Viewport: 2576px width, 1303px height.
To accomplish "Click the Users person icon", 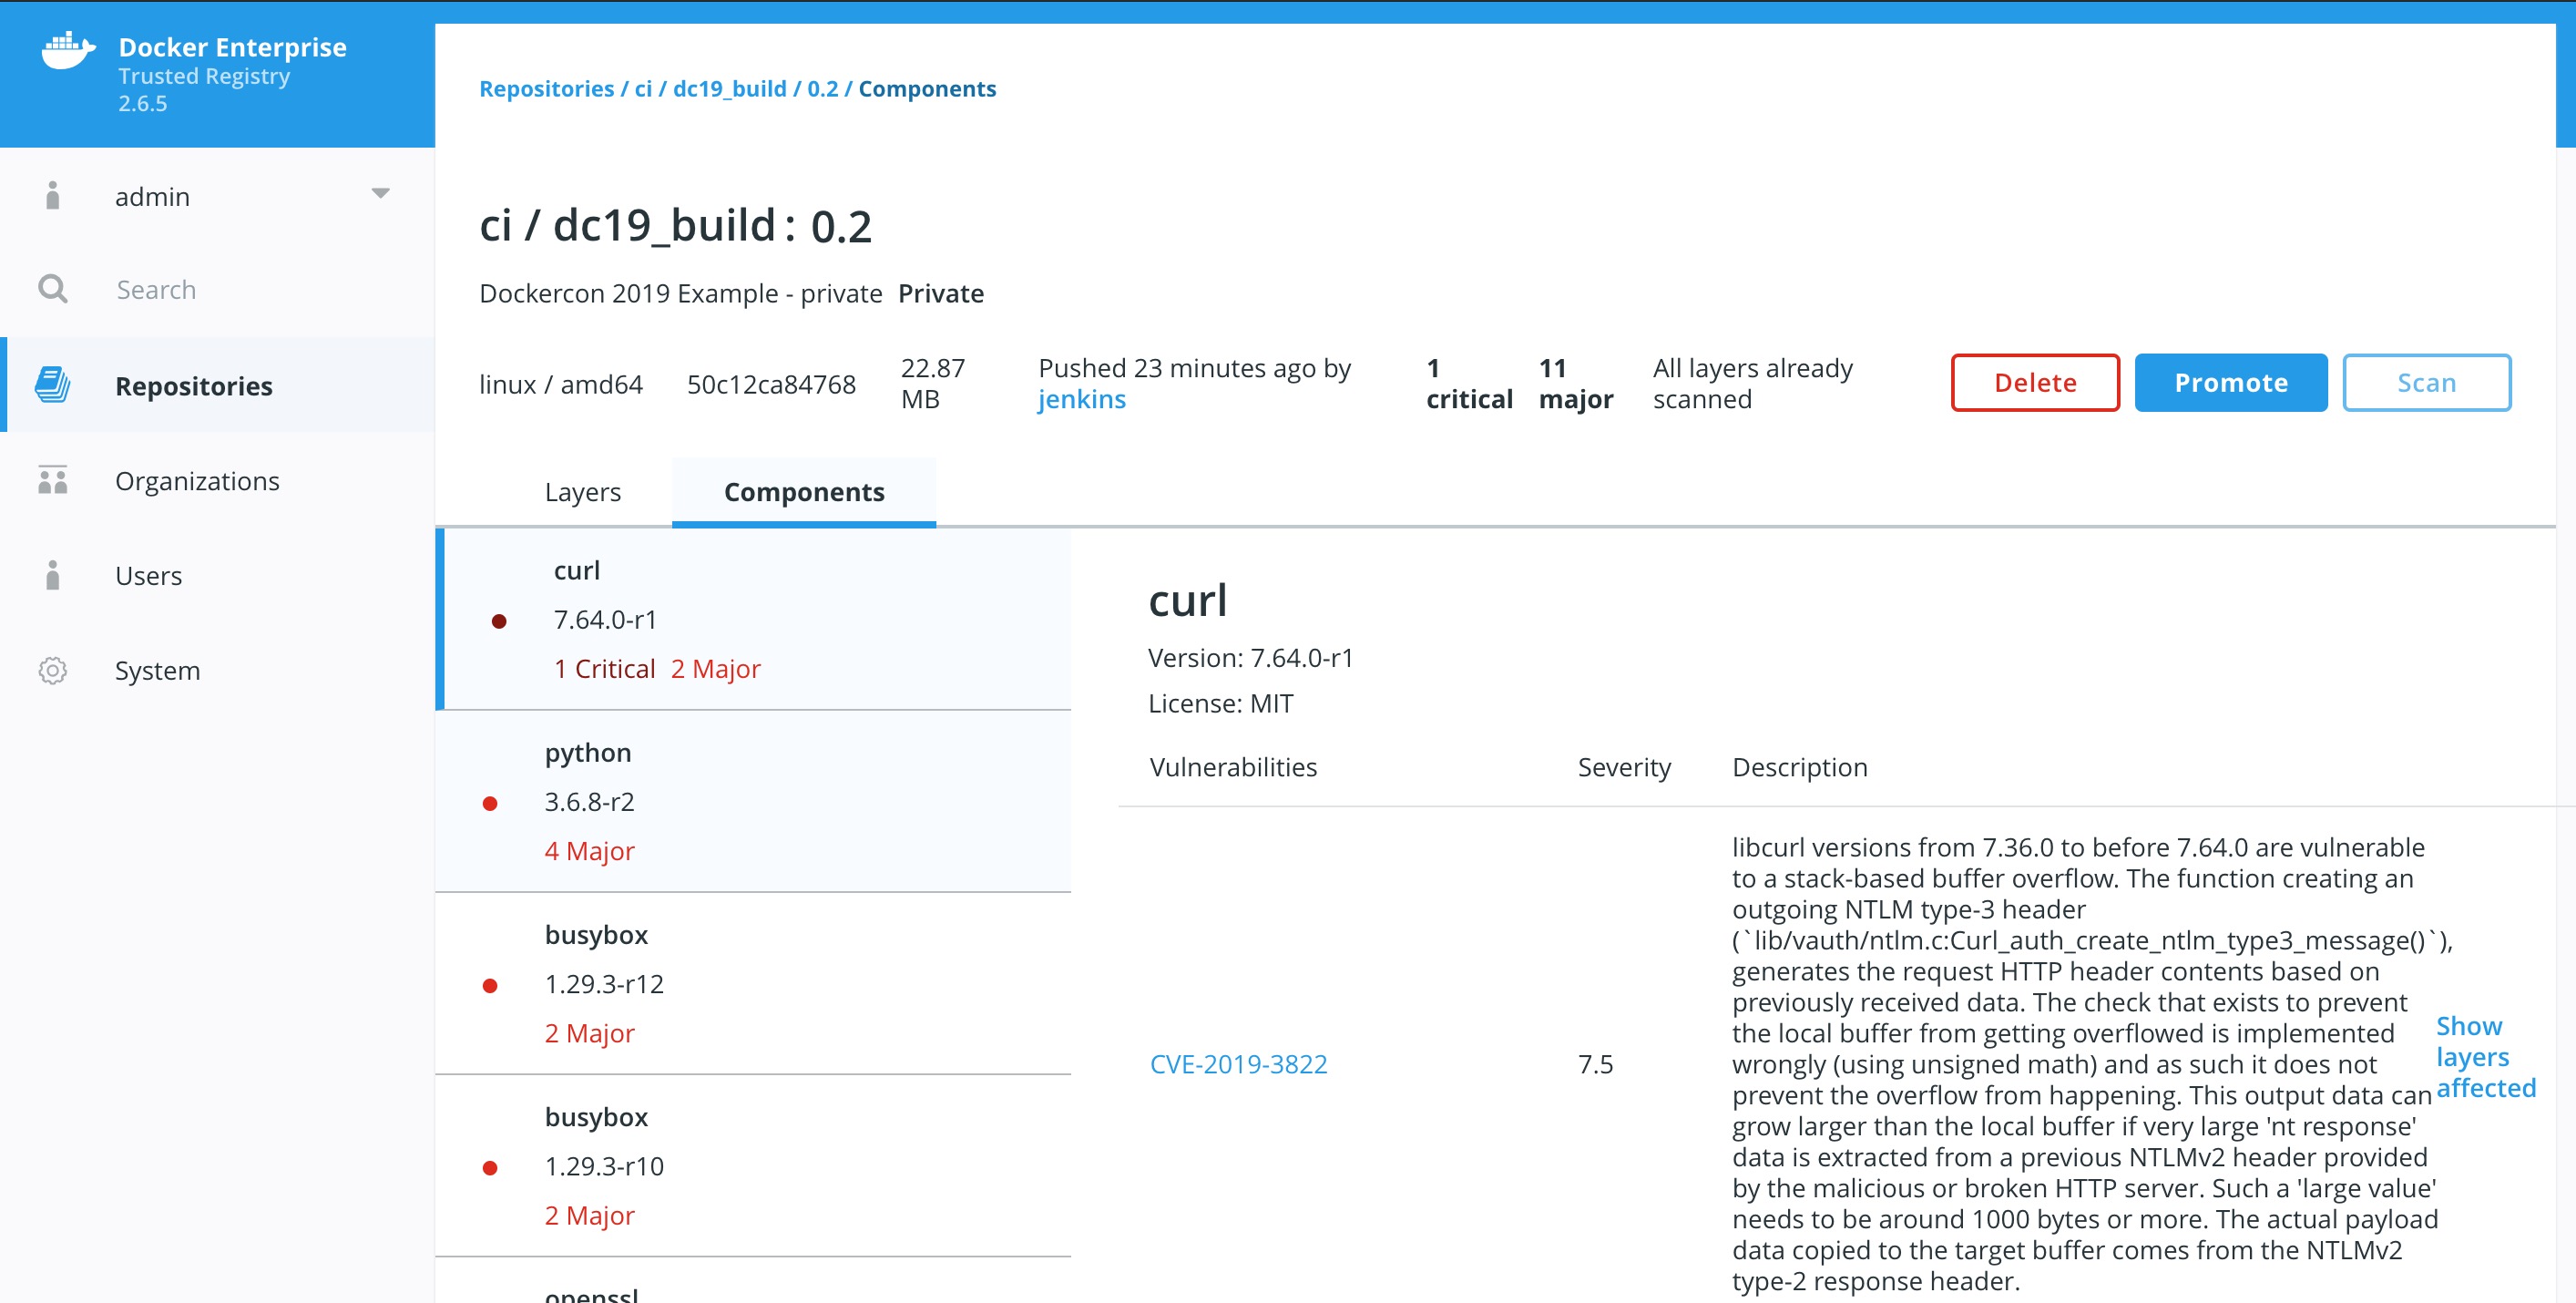I will [x=53, y=576].
